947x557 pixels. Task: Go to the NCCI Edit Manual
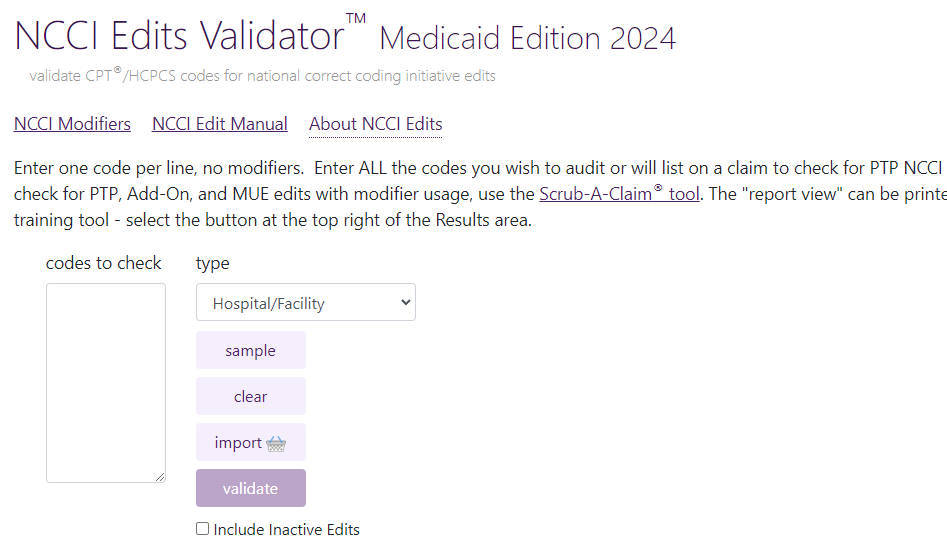coord(220,124)
